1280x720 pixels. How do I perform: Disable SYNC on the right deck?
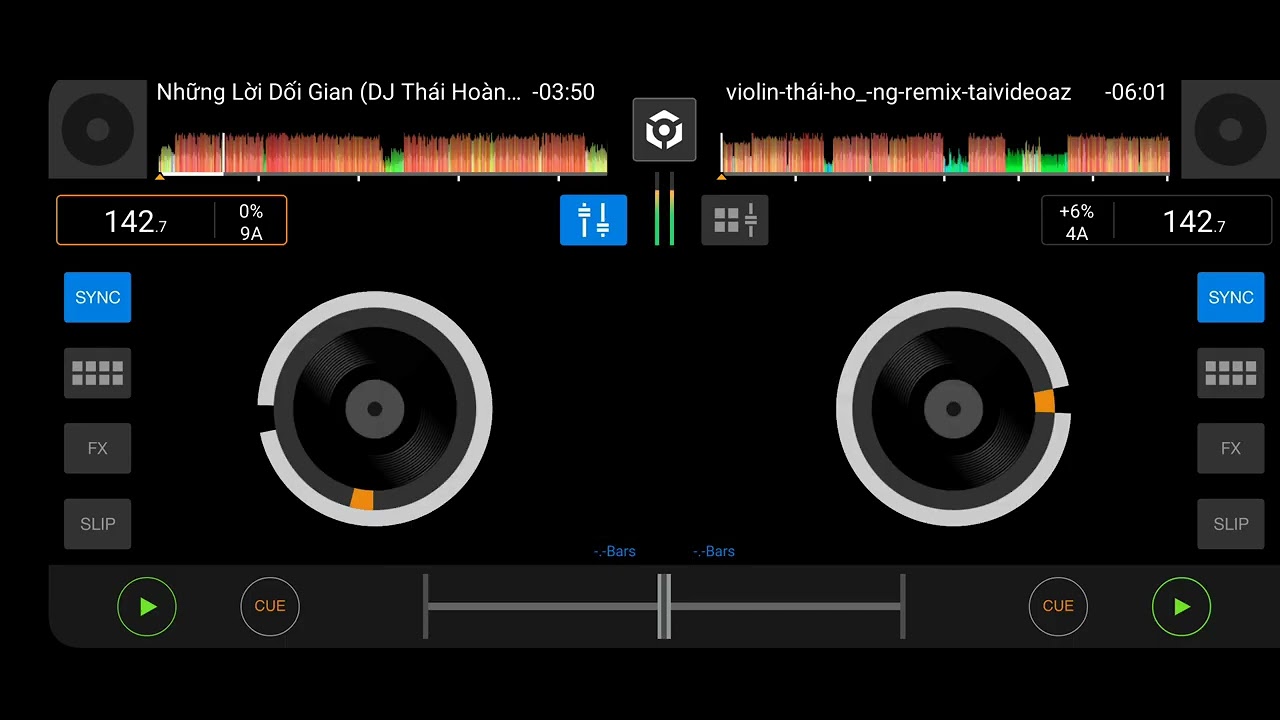tap(1231, 297)
